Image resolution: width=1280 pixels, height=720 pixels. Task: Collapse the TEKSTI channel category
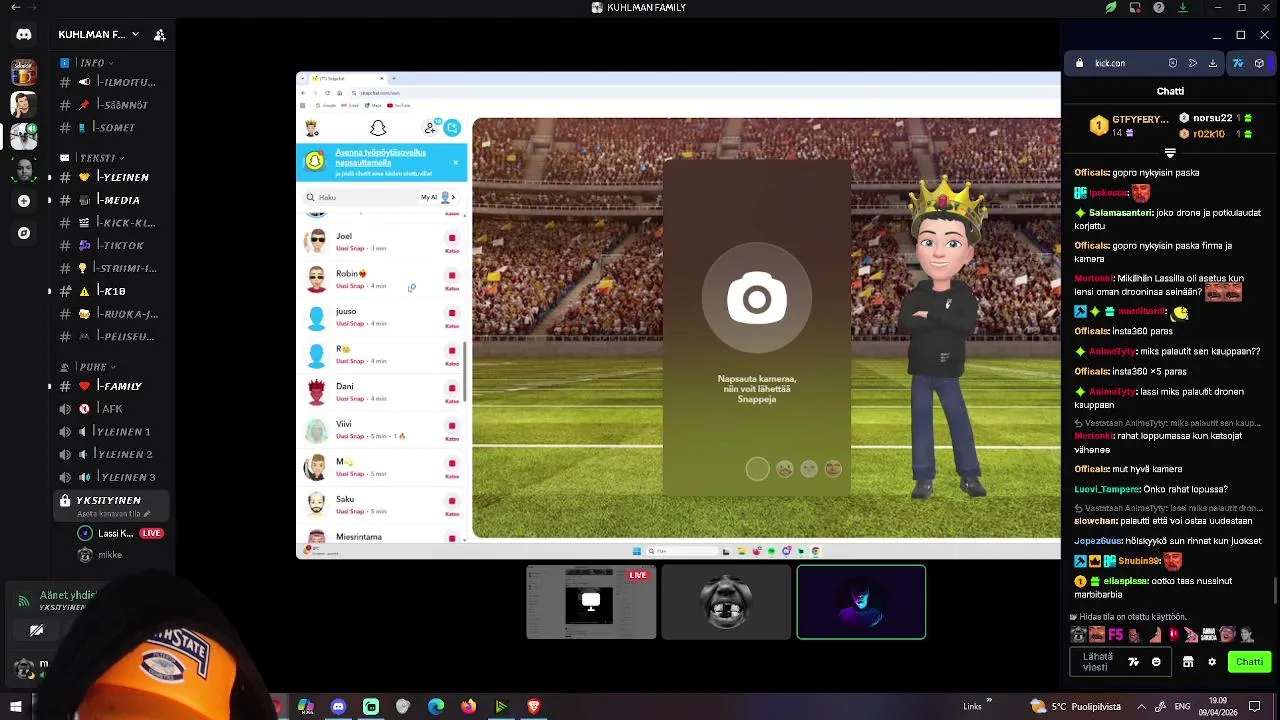click(x=93, y=158)
